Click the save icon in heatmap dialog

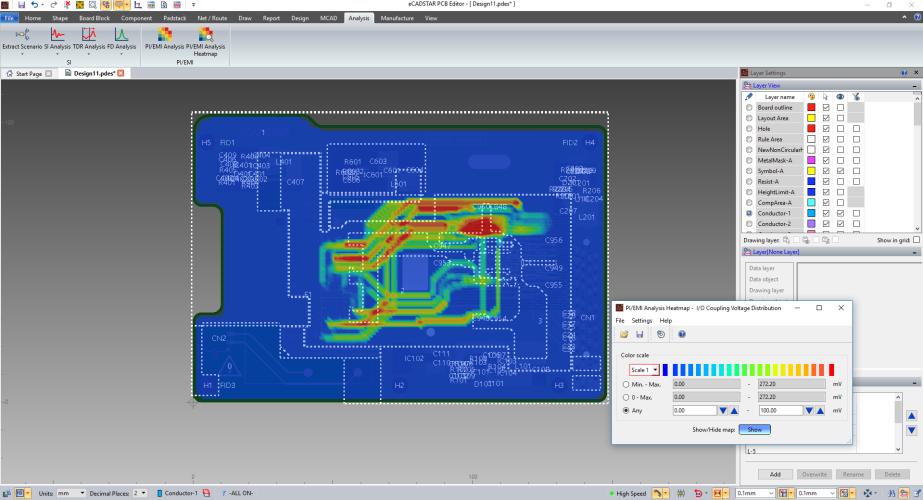tap(639, 334)
